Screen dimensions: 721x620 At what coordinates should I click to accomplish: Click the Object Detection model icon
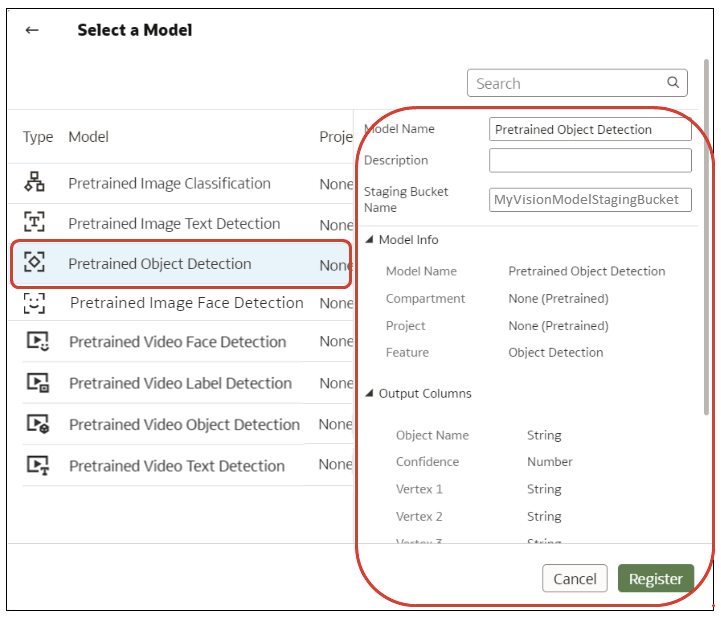[x=35, y=263]
